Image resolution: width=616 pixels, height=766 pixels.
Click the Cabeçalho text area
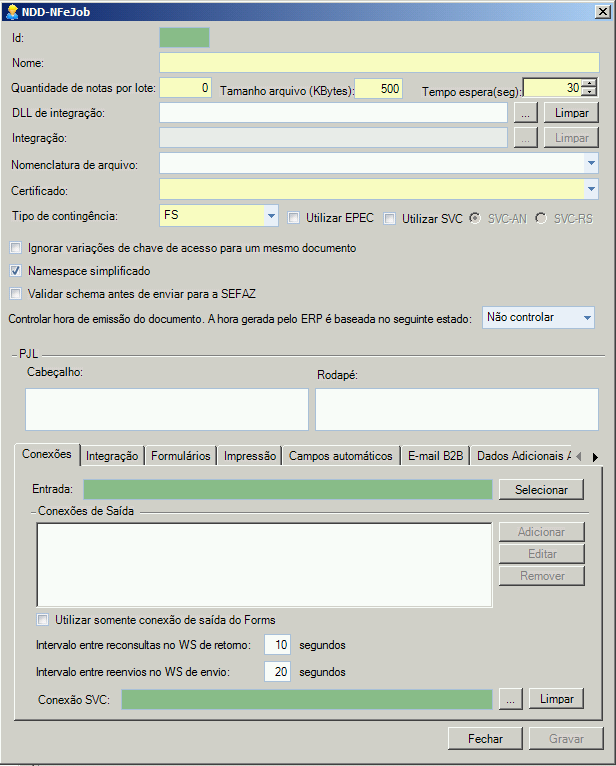point(167,409)
